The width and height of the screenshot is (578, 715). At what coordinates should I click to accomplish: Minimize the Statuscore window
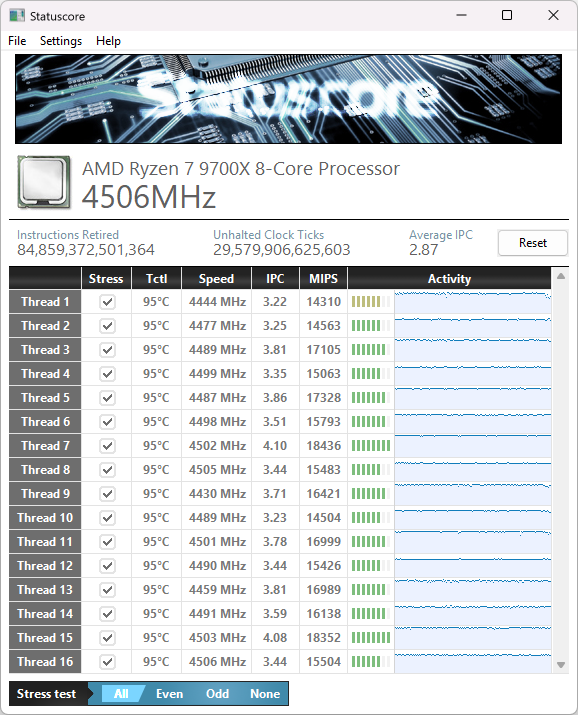[x=461, y=15]
